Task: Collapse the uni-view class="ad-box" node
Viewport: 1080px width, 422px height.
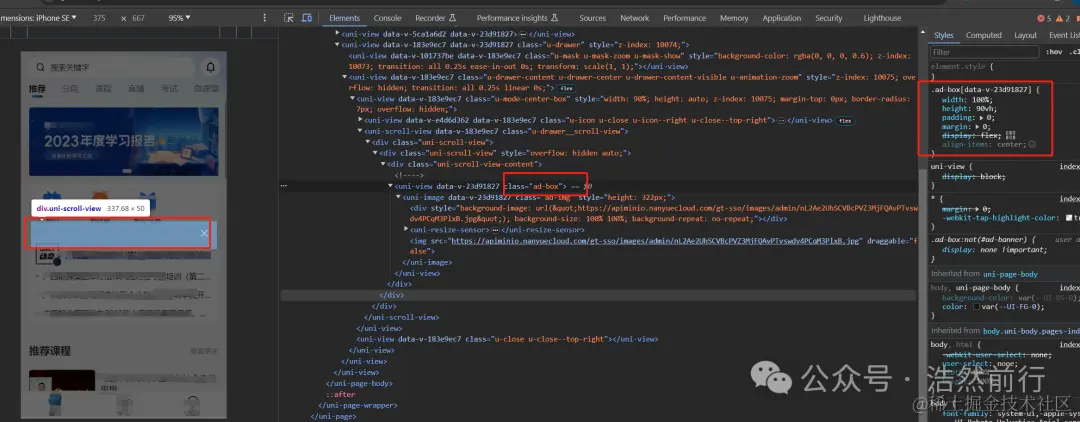Action: pos(391,186)
